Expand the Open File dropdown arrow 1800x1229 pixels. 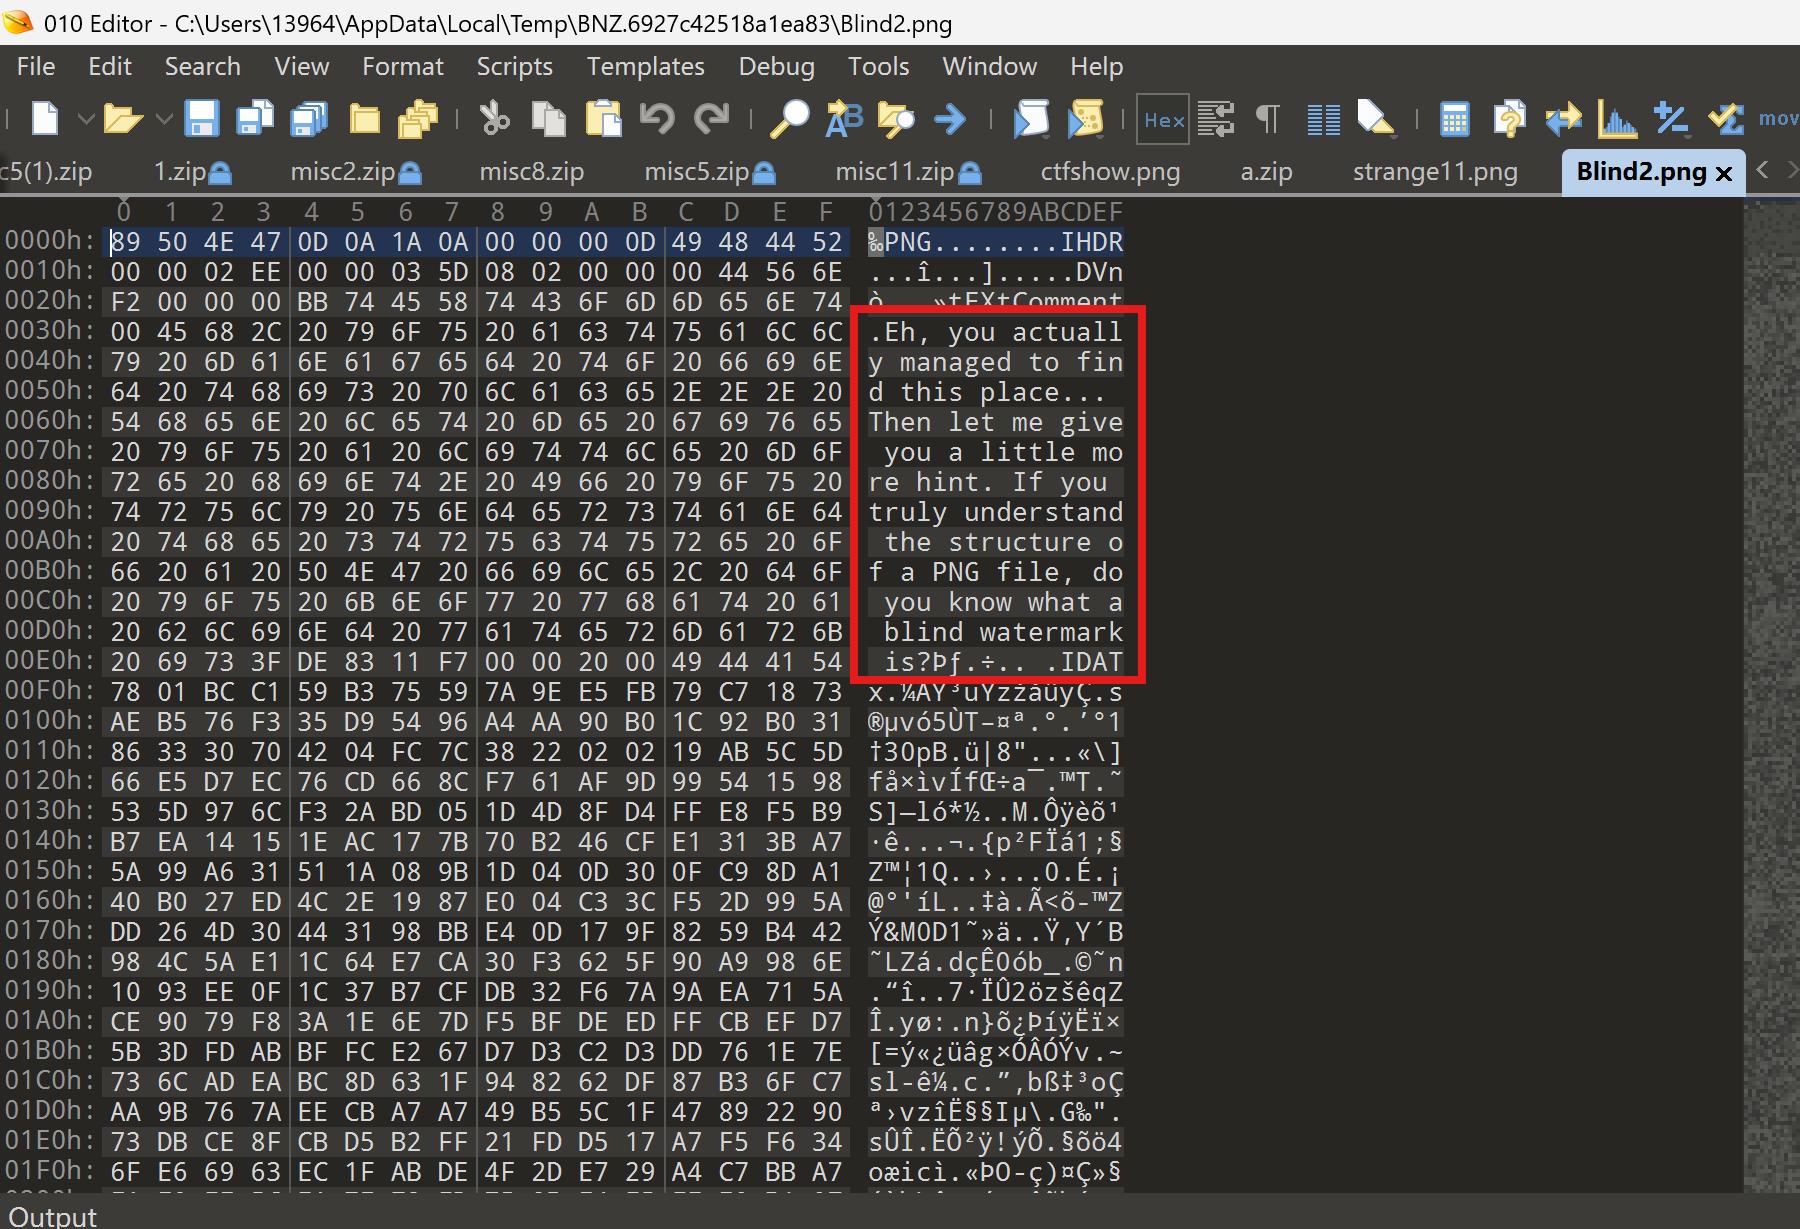[164, 119]
